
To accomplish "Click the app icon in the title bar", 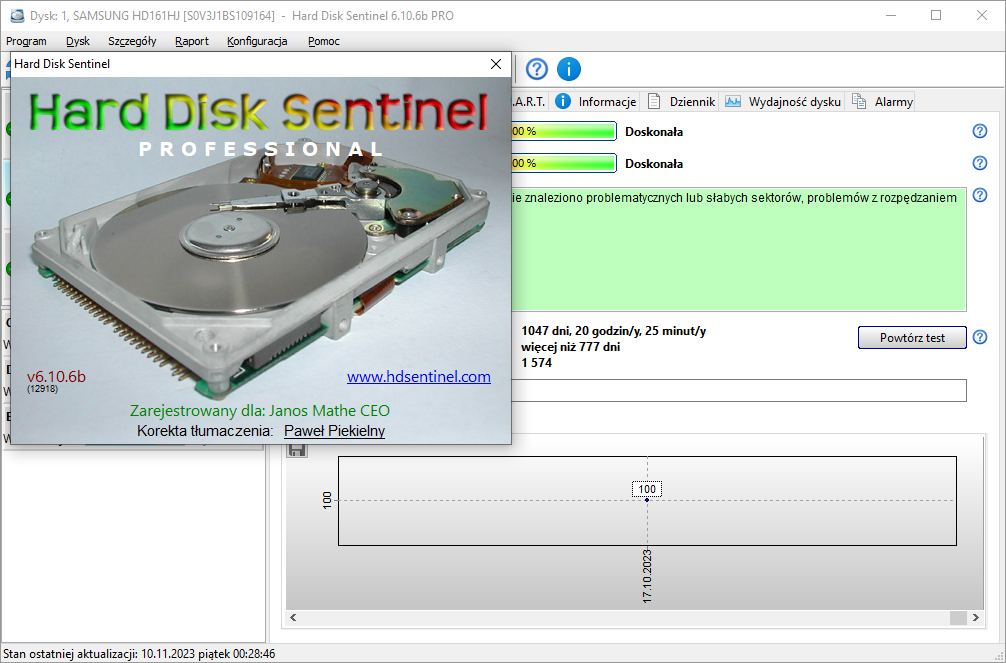I will [17, 15].
